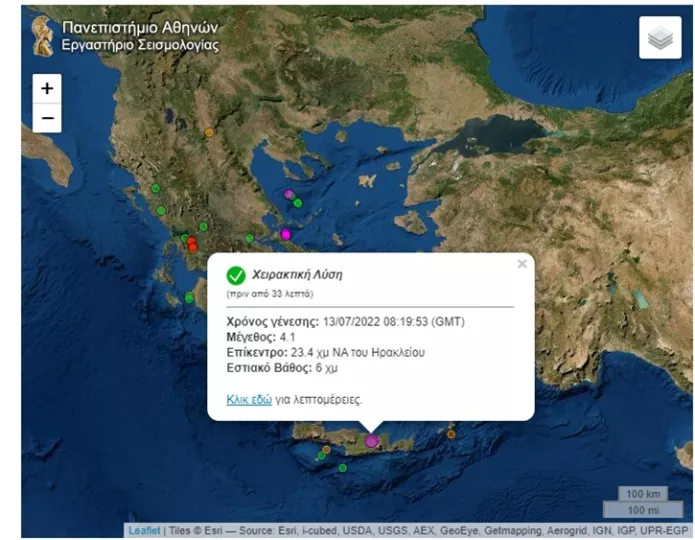Click the 'Εργαστήριο Σεισμολογίας' subtitle text
Screen dimensions: 695x540
tap(140, 46)
